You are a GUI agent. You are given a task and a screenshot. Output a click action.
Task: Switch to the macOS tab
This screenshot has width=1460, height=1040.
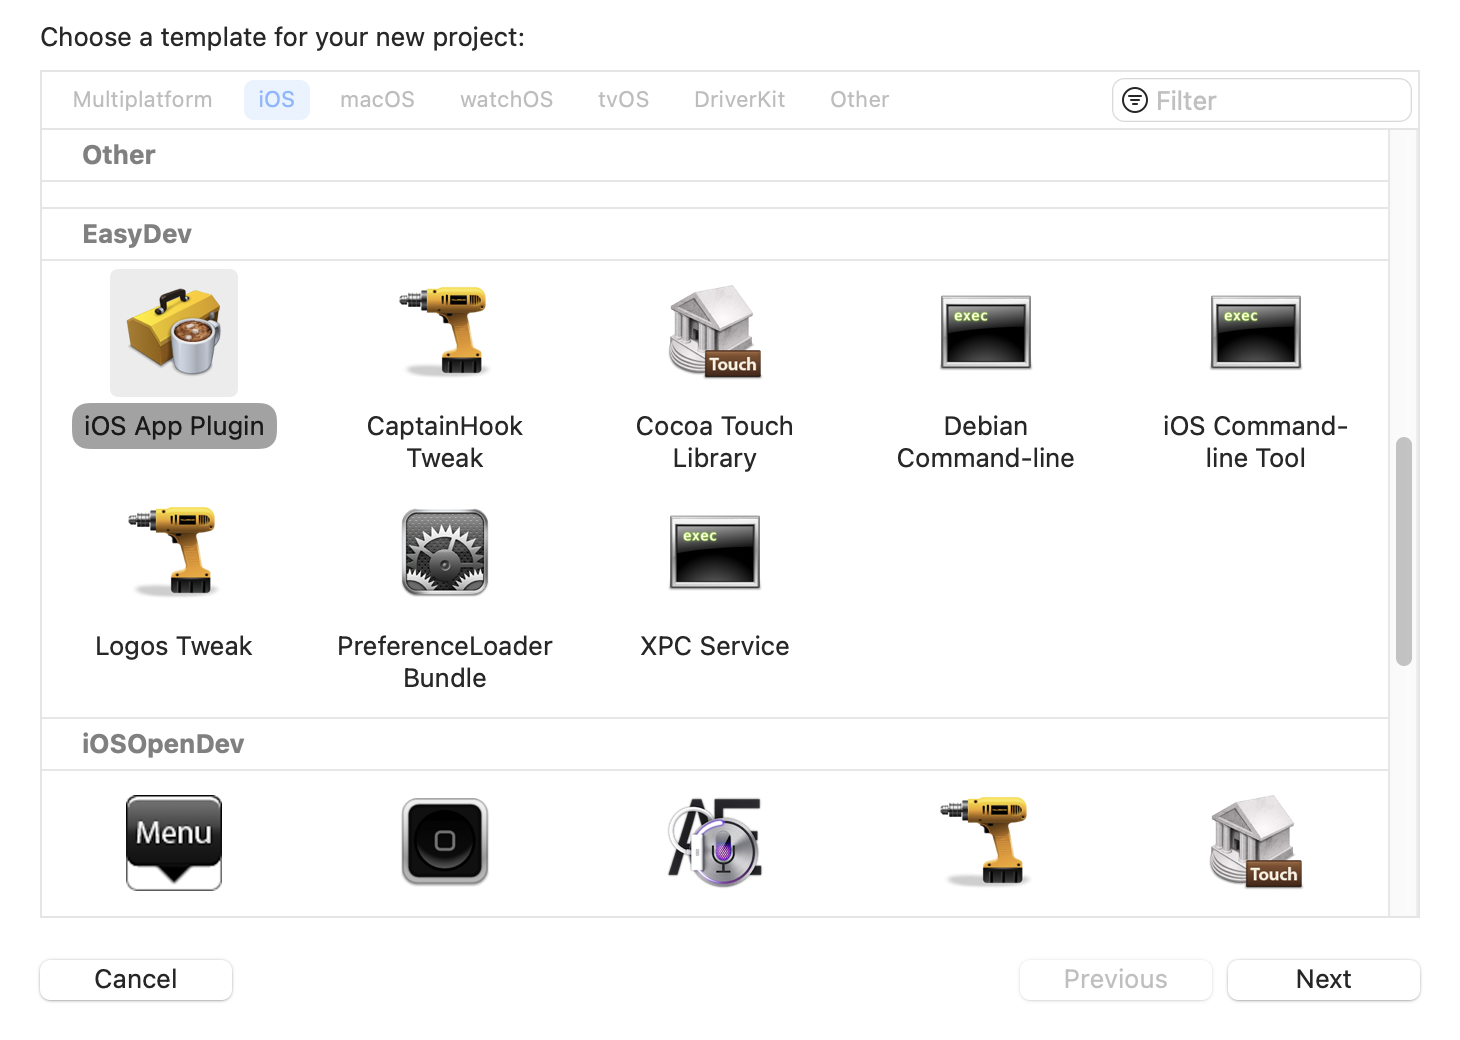pos(378,100)
